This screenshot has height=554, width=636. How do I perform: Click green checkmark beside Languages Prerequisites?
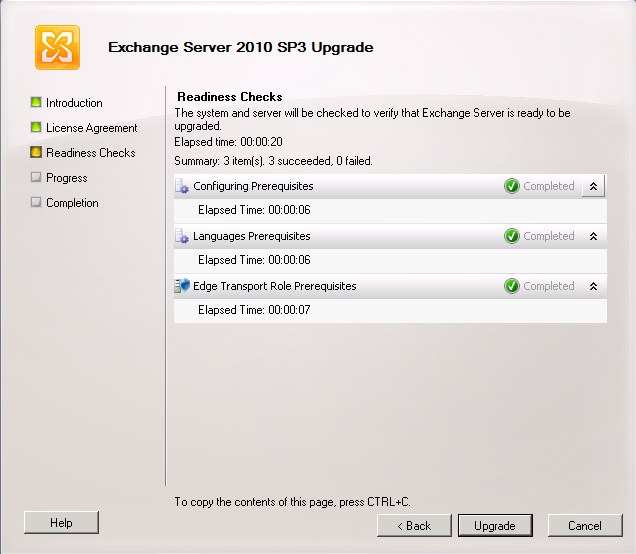click(511, 236)
